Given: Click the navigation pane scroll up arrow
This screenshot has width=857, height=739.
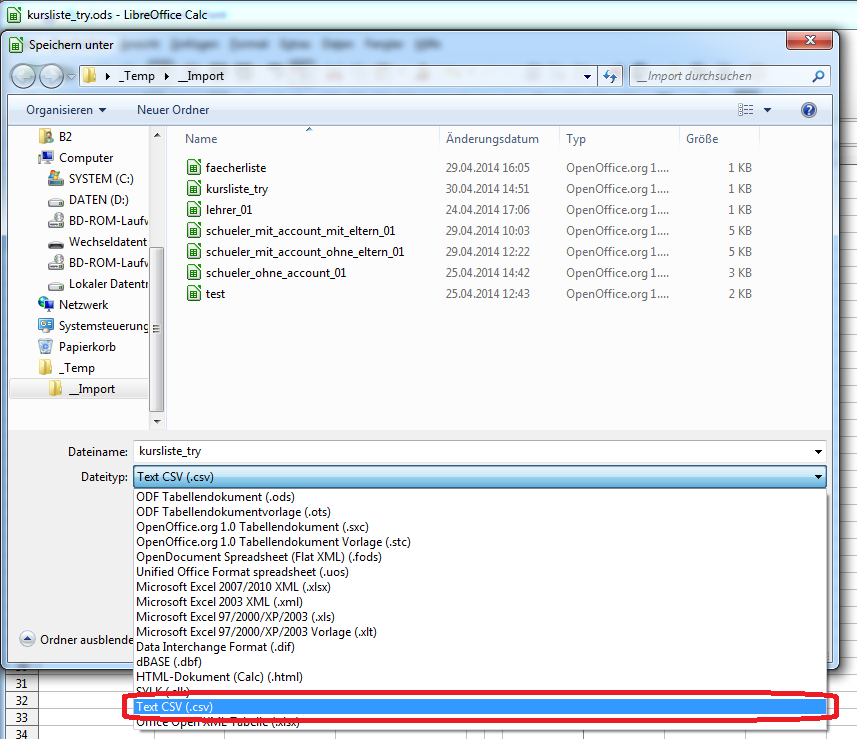Looking at the screenshot, I should coord(157,135).
